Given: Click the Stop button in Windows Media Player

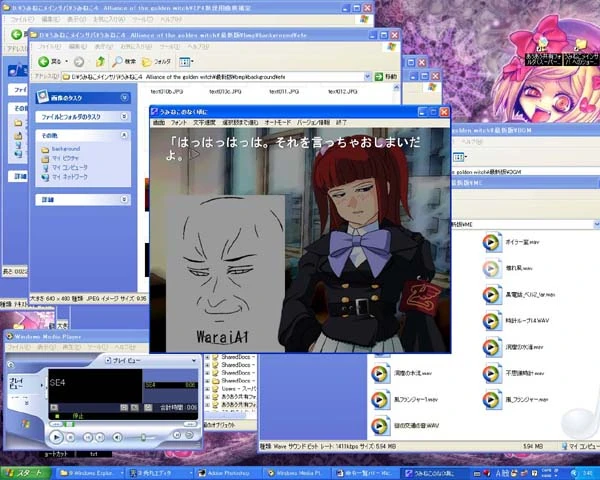Looking at the screenshot, I should (71, 437).
